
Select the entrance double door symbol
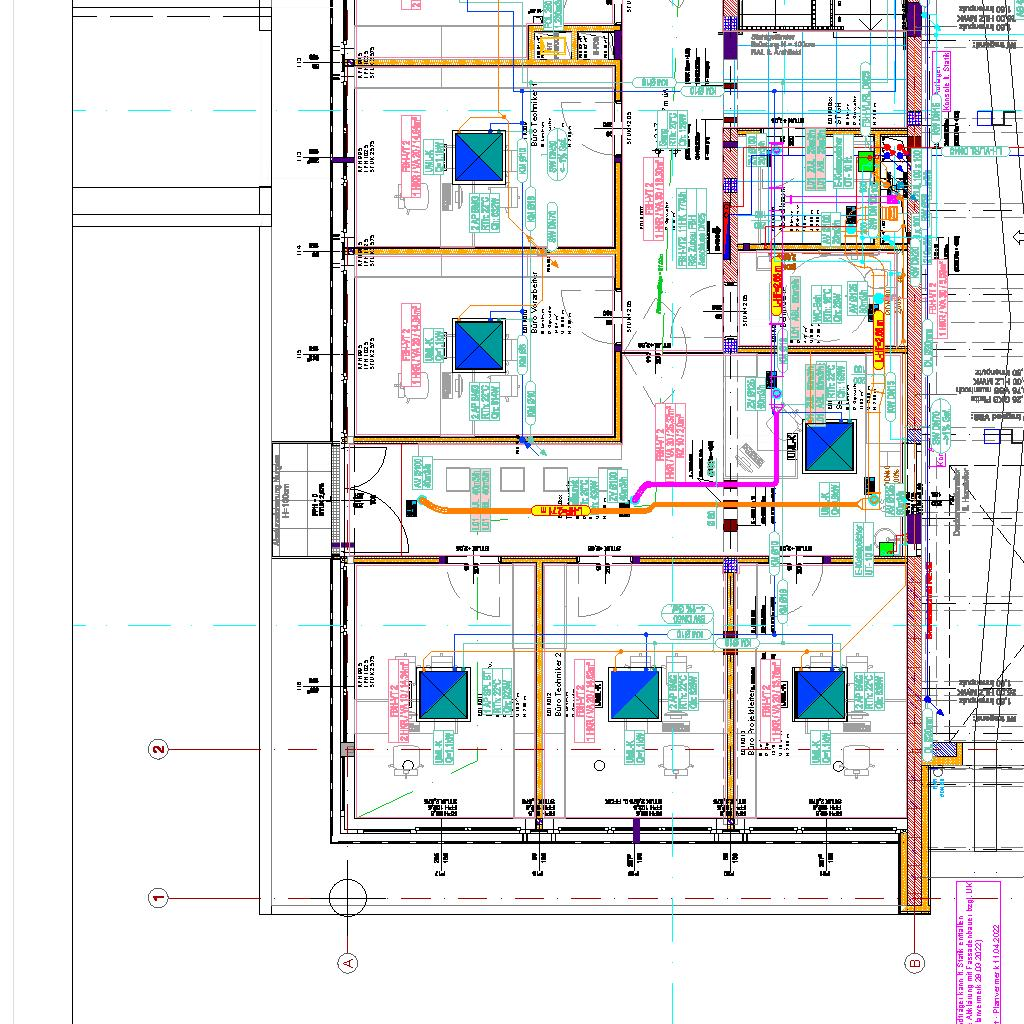pos(379,501)
